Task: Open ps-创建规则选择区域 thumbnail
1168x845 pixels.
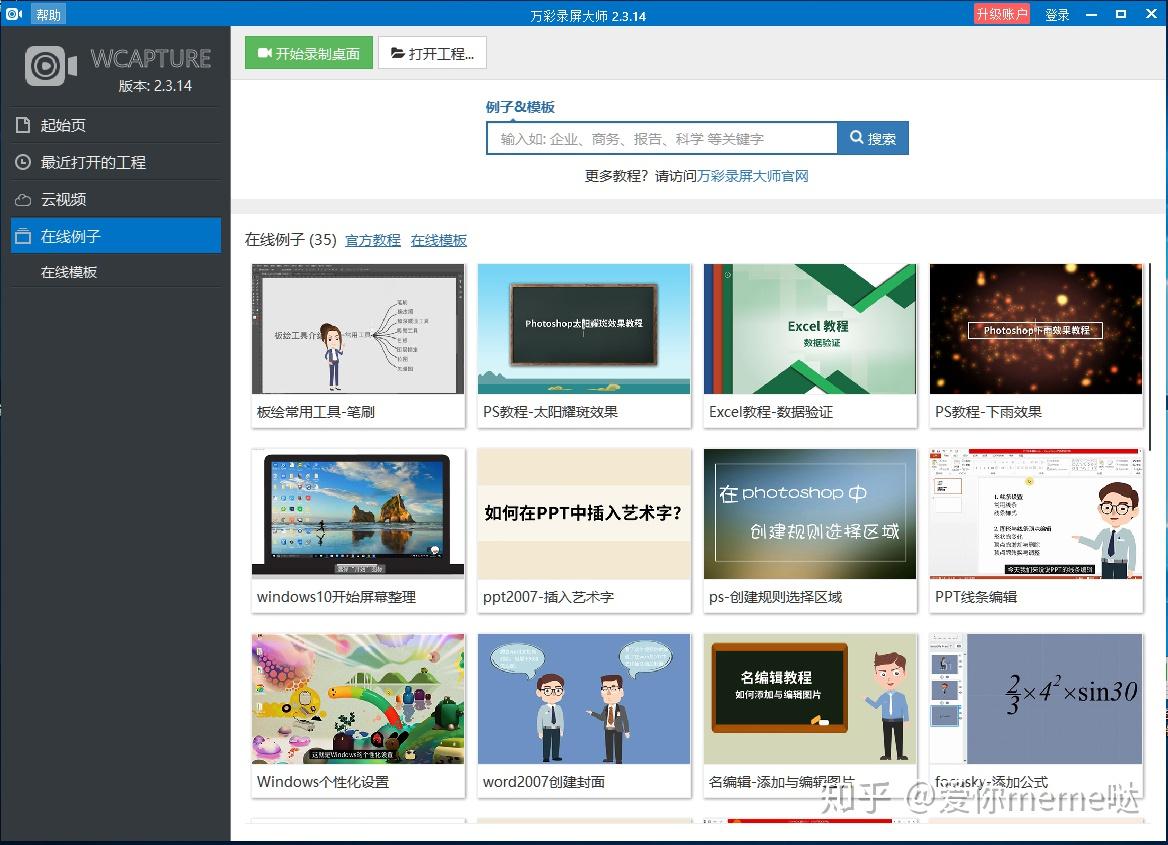Action: click(810, 513)
